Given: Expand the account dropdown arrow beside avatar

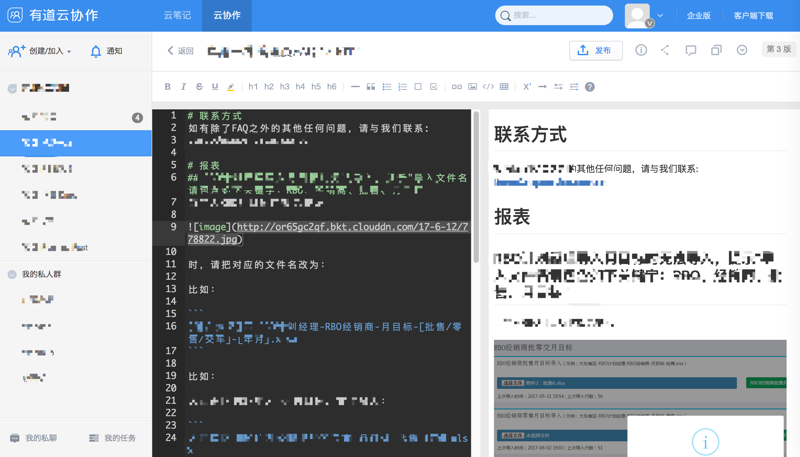Looking at the screenshot, I should pyautogui.click(x=660, y=15).
